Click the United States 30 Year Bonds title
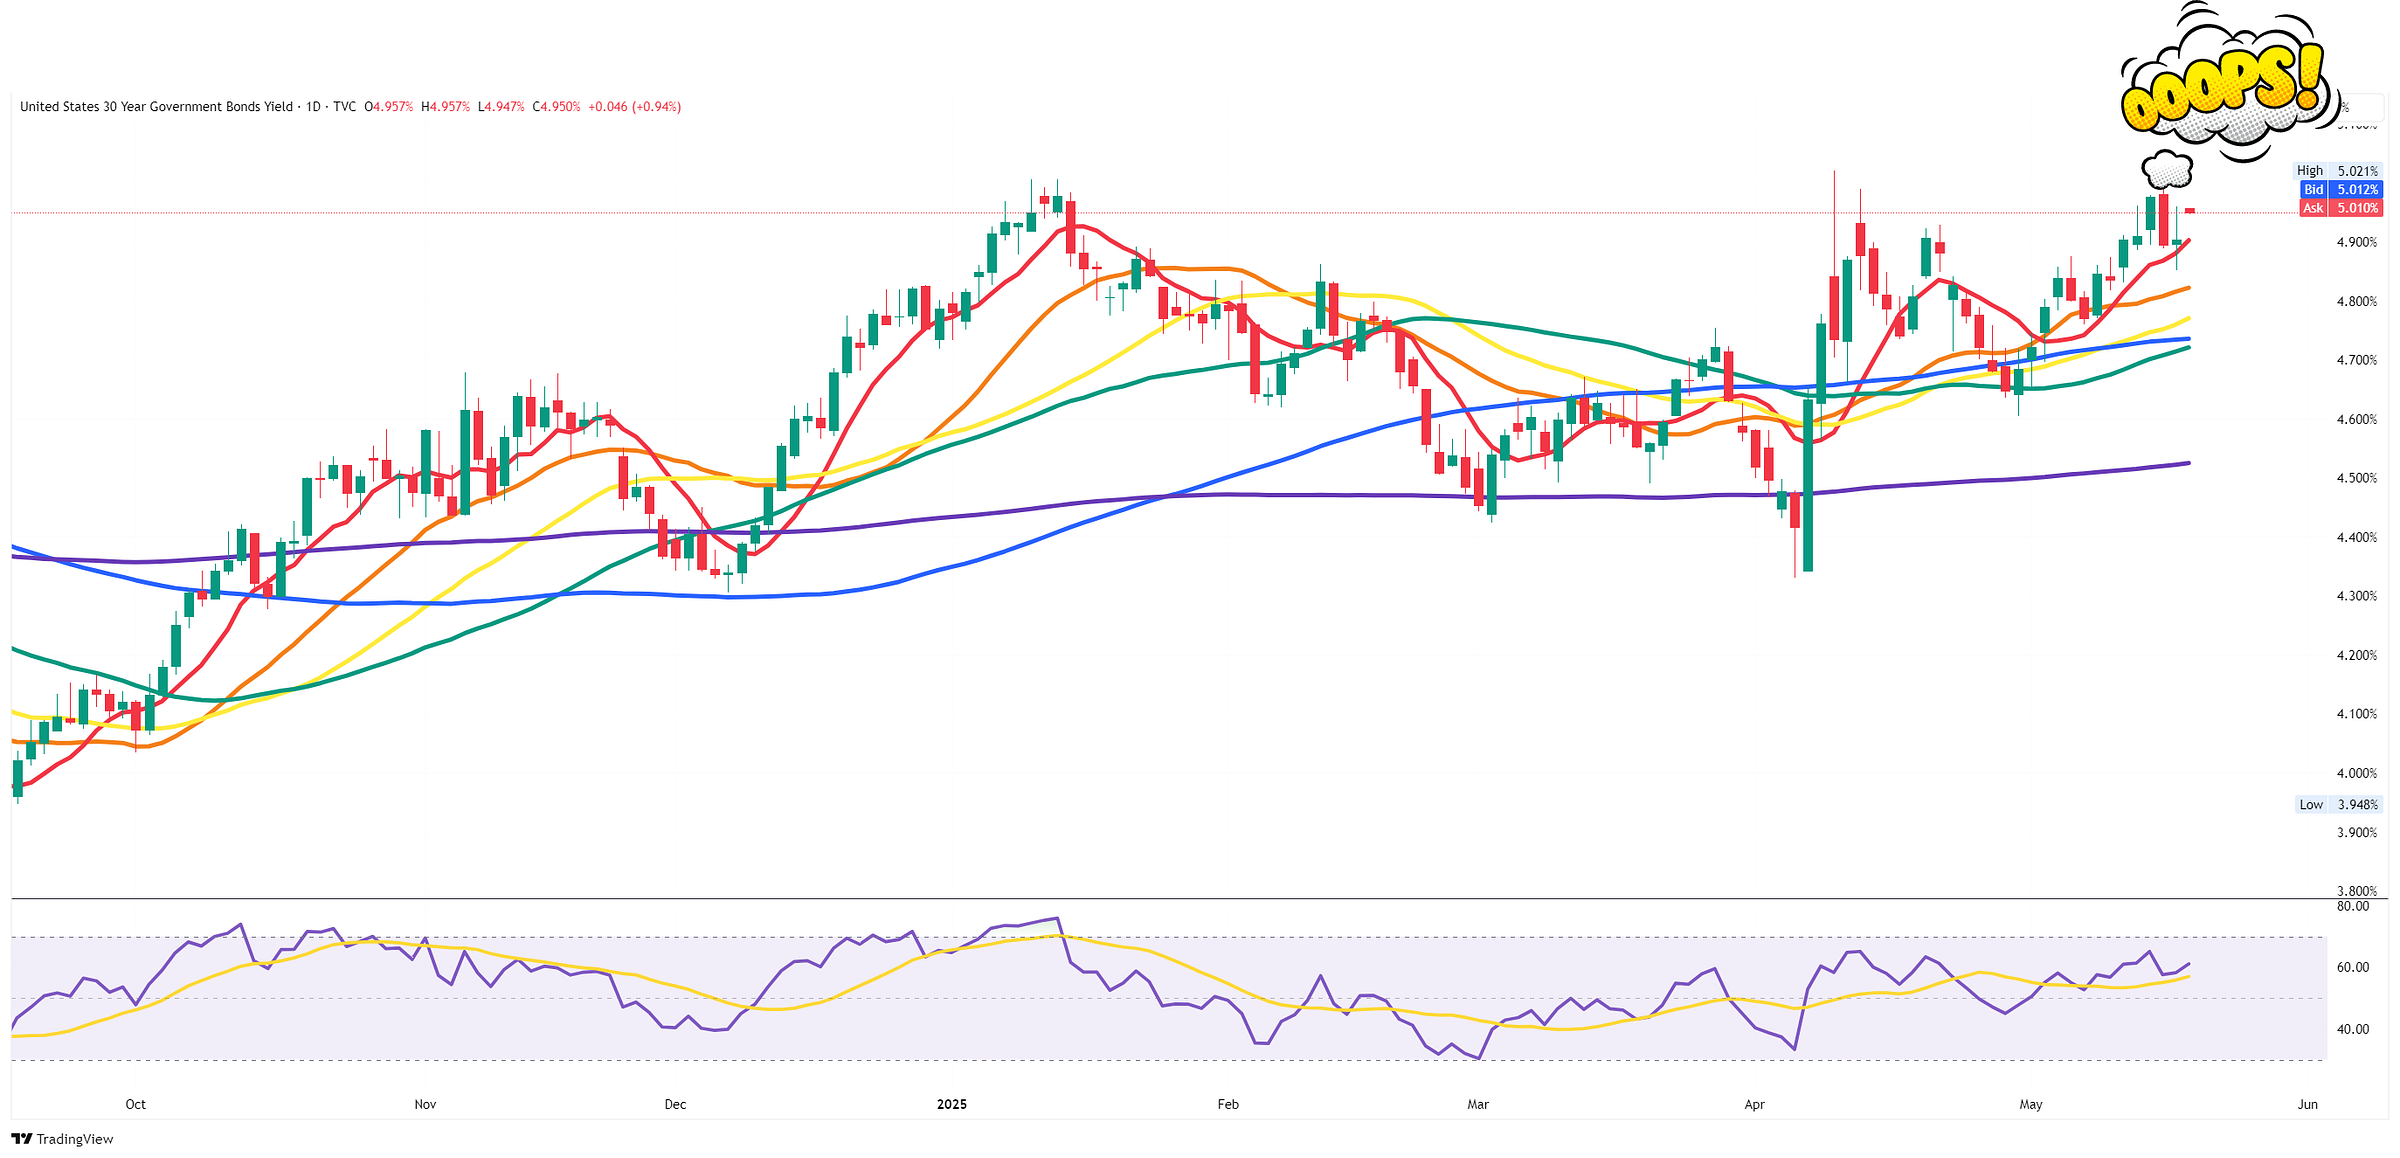 coord(156,107)
